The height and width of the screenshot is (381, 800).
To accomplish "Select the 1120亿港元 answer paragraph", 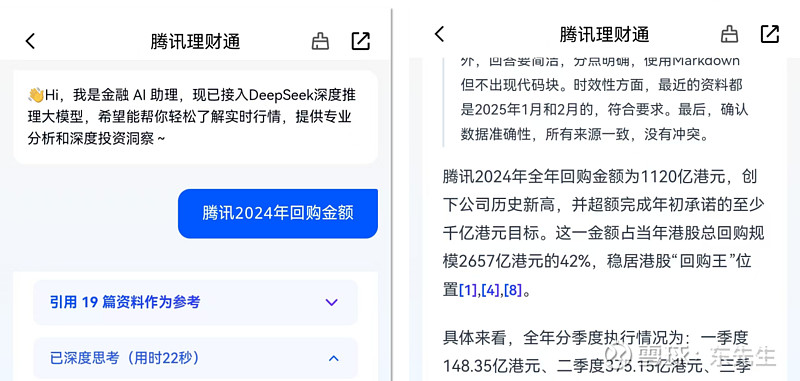I will pos(604,234).
